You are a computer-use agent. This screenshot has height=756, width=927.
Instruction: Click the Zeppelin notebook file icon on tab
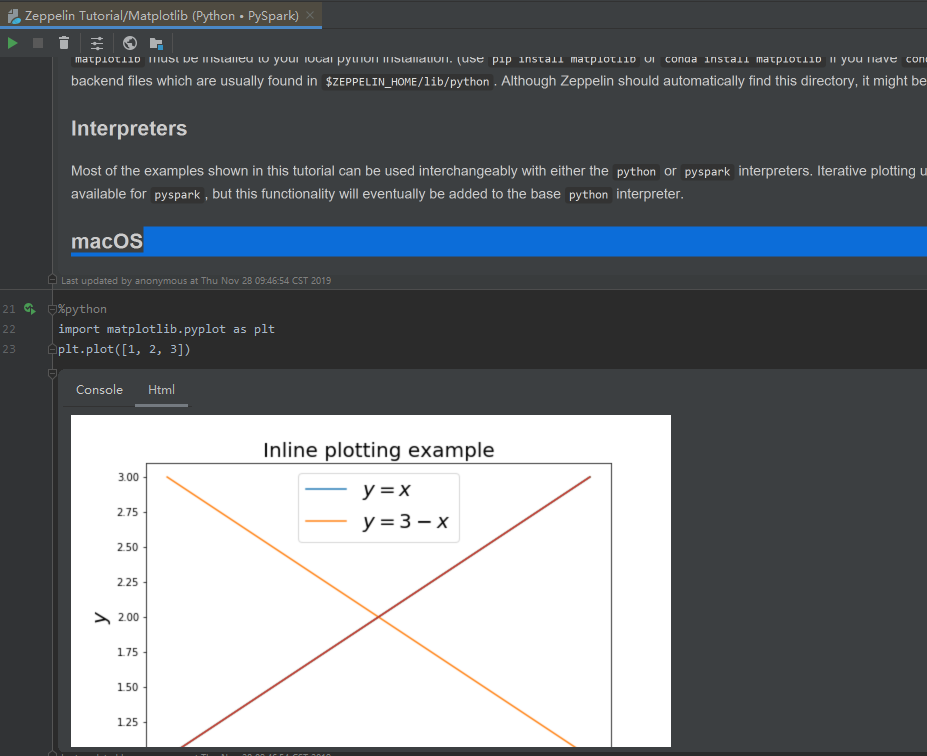(x=14, y=15)
